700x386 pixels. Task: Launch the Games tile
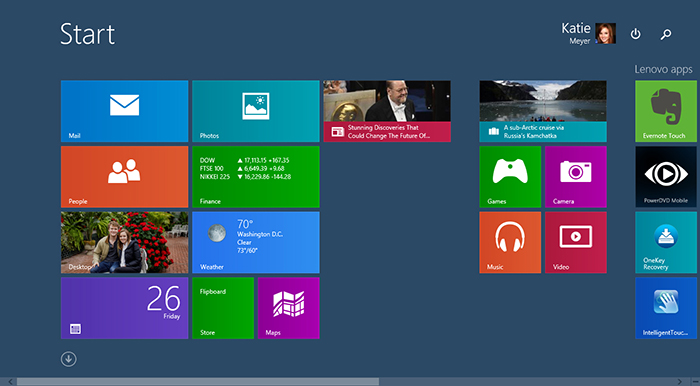(510, 177)
